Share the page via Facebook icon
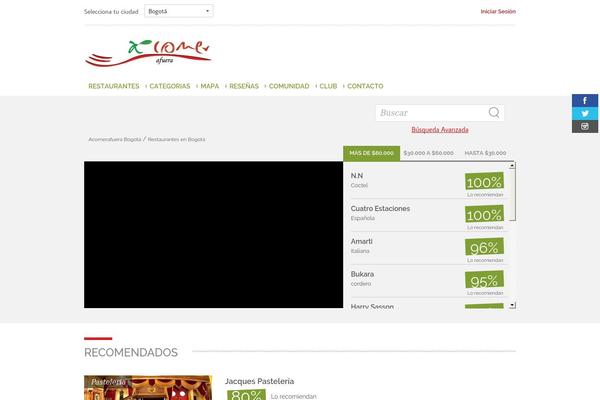The image size is (600, 400). point(585,100)
